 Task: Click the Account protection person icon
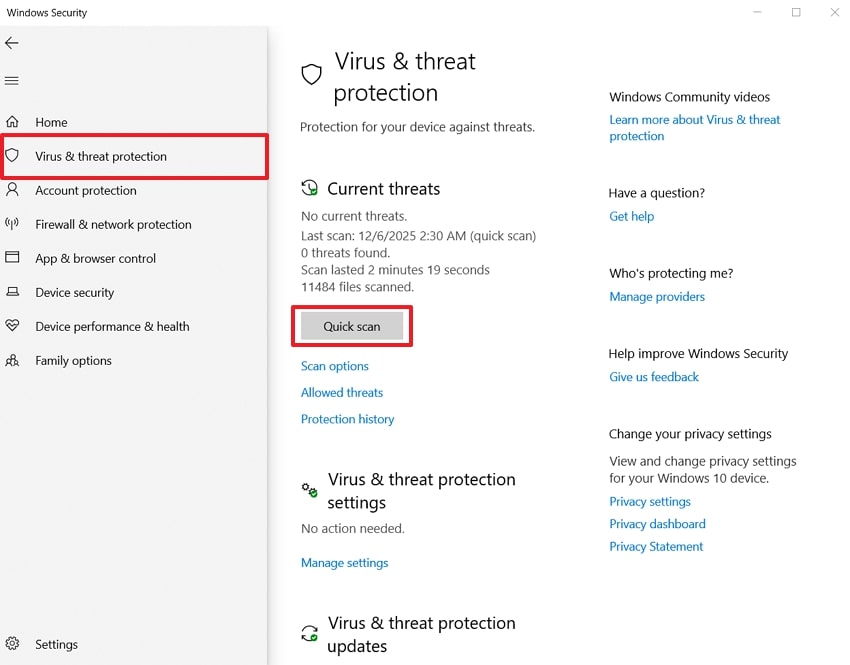pyautogui.click(x=13, y=190)
